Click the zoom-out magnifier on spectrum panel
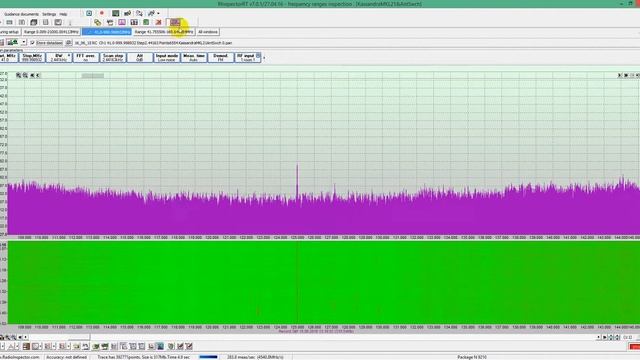The height and width of the screenshot is (360, 640). [25, 76]
